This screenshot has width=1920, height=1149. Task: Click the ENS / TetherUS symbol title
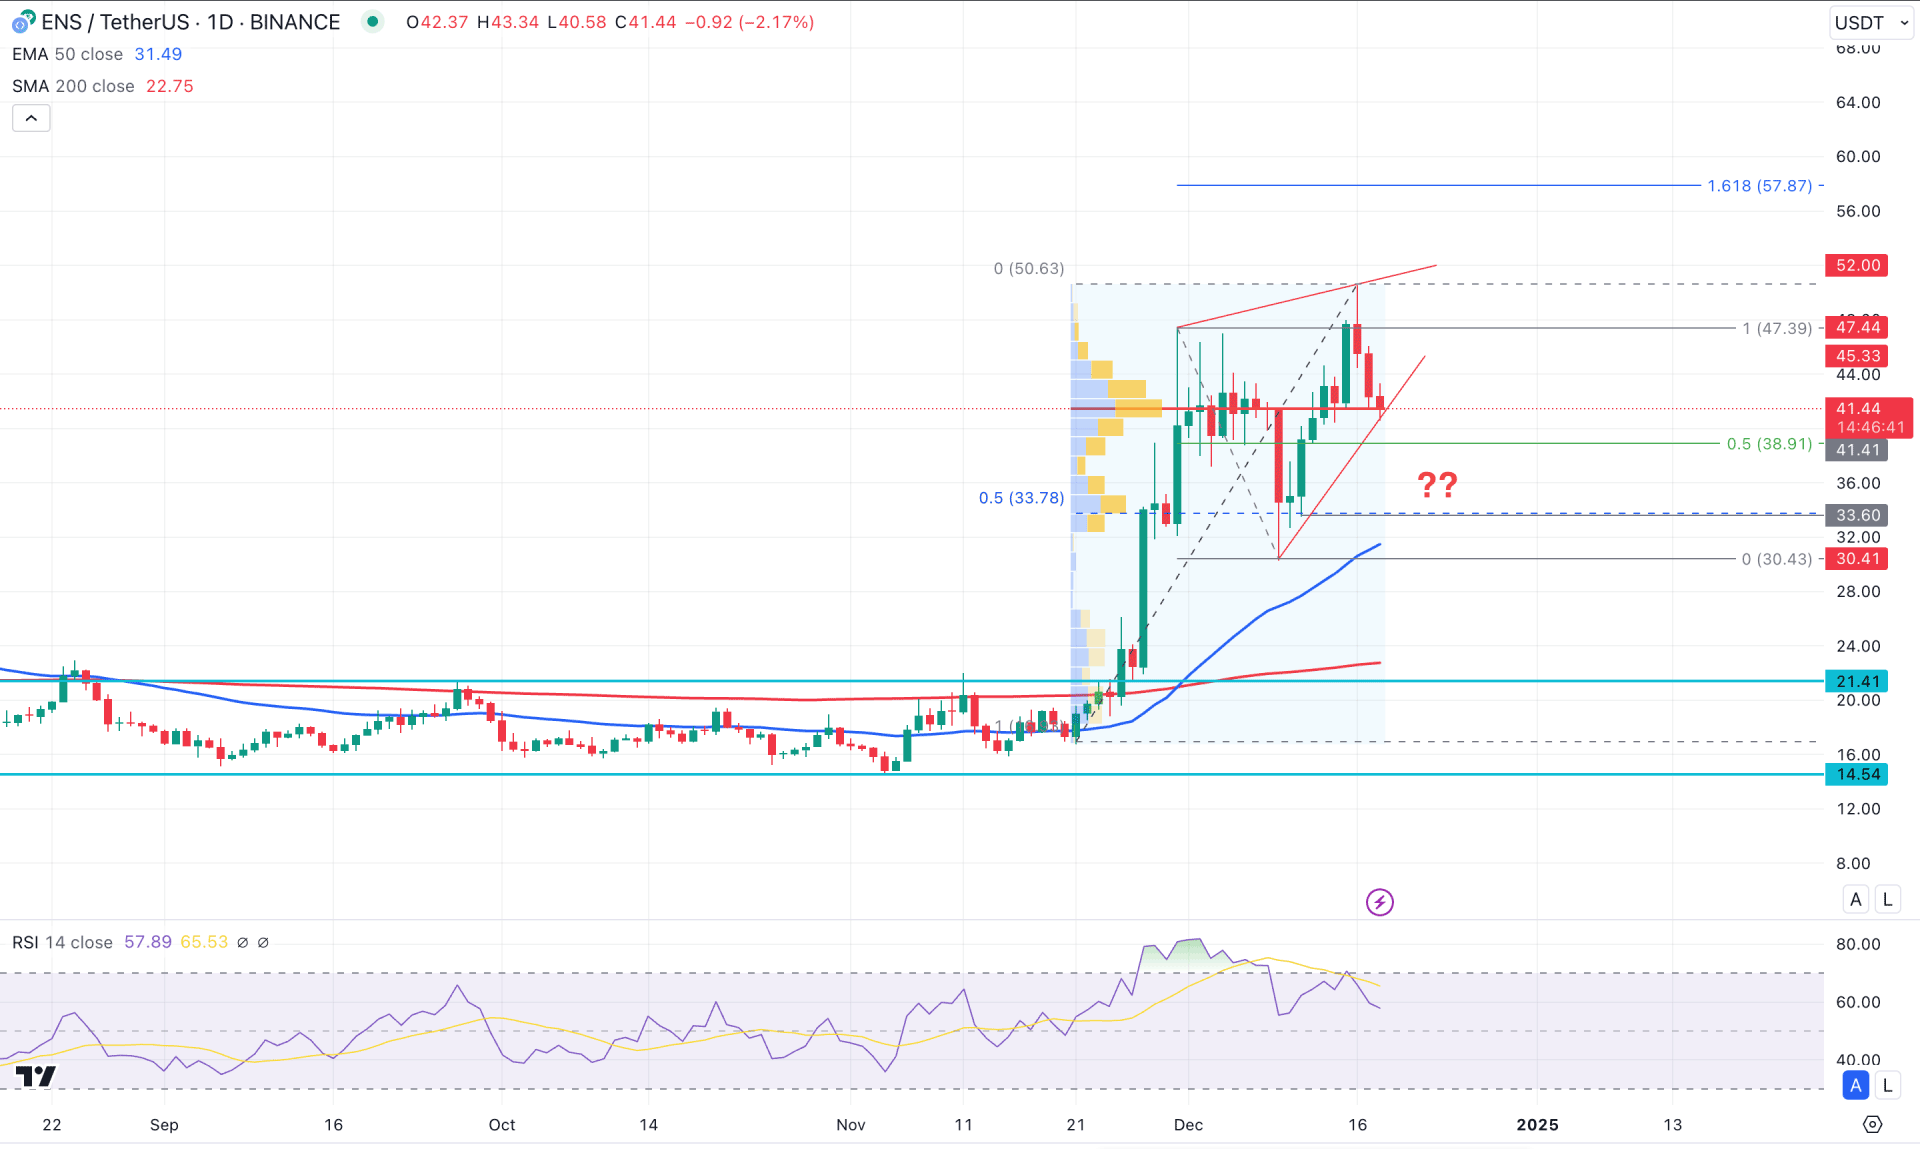pos(190,22)
